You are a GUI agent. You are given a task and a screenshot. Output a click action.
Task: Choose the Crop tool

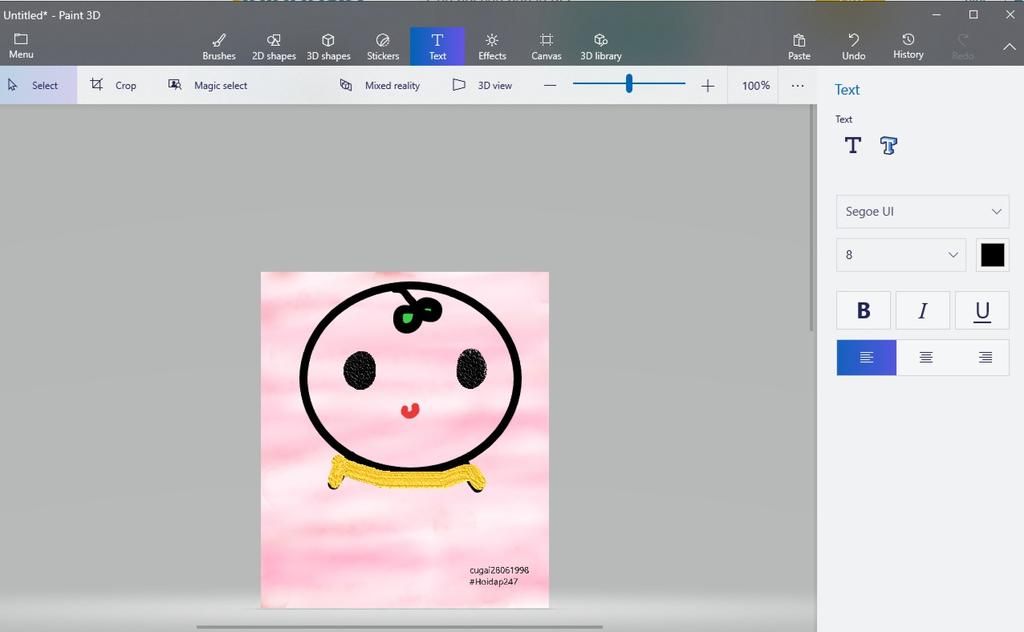click(114, 85)
